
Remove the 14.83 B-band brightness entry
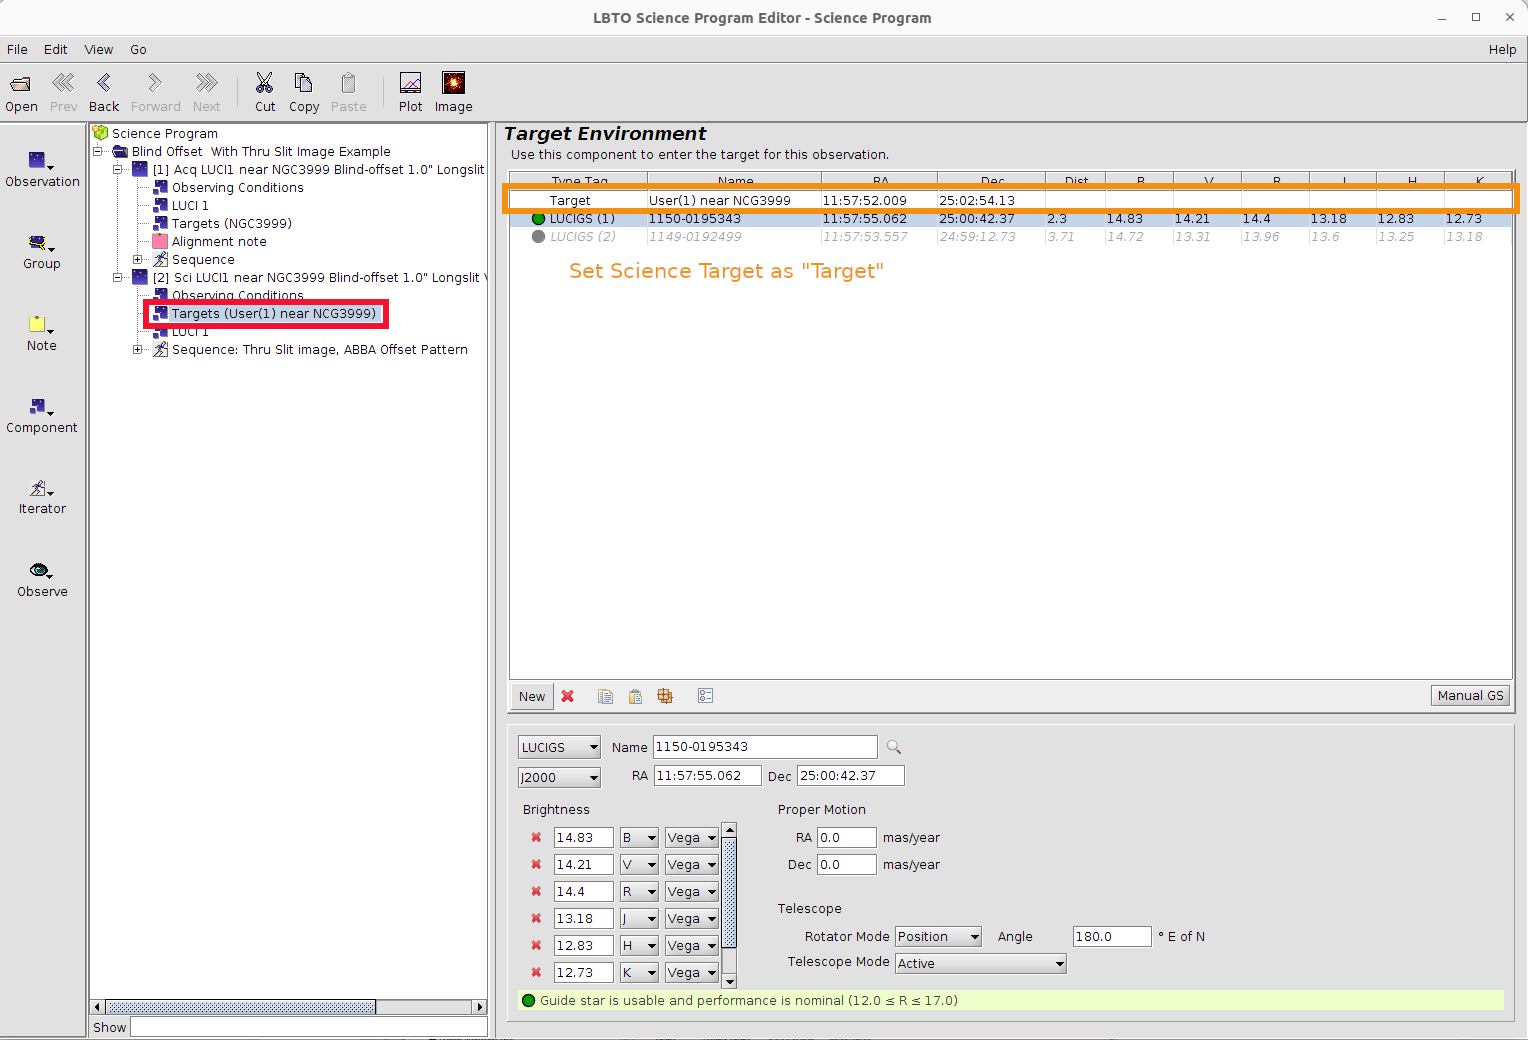[536, 838]
